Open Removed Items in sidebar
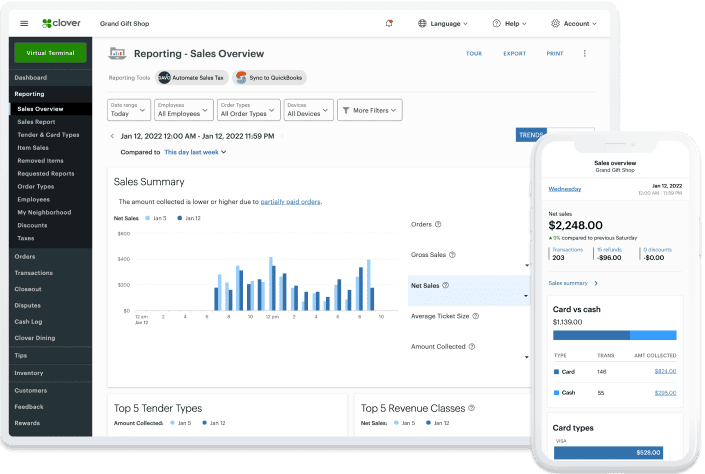The image size is (705, 474). [x=50, y=161]
